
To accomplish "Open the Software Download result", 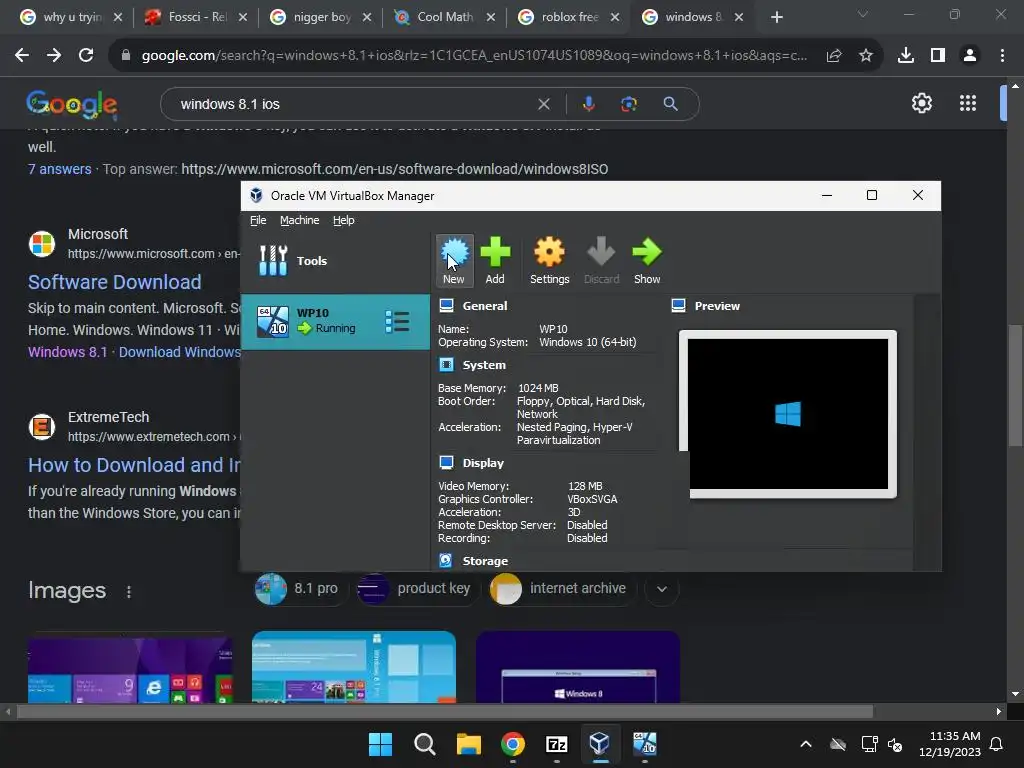I will (x=114, y=282).
